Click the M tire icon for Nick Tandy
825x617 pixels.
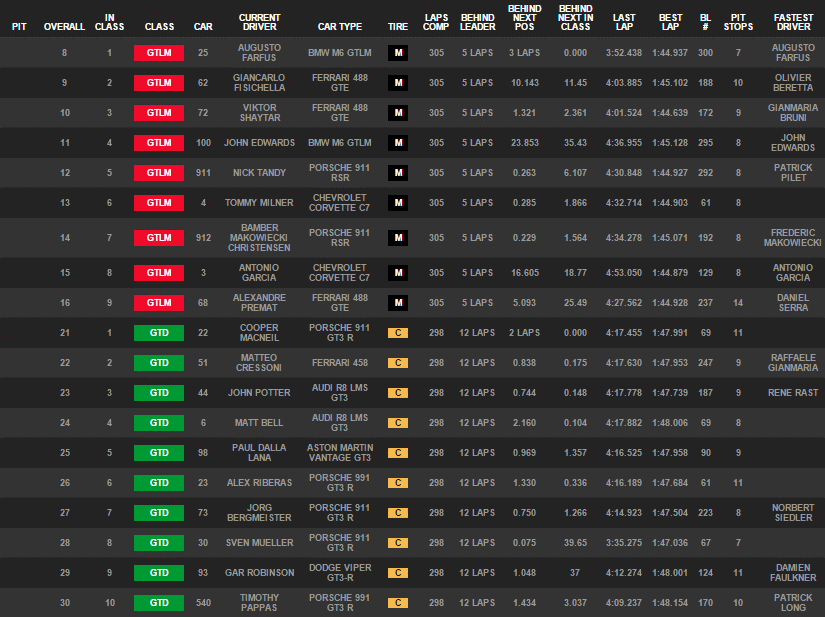[x=397, y=173]
